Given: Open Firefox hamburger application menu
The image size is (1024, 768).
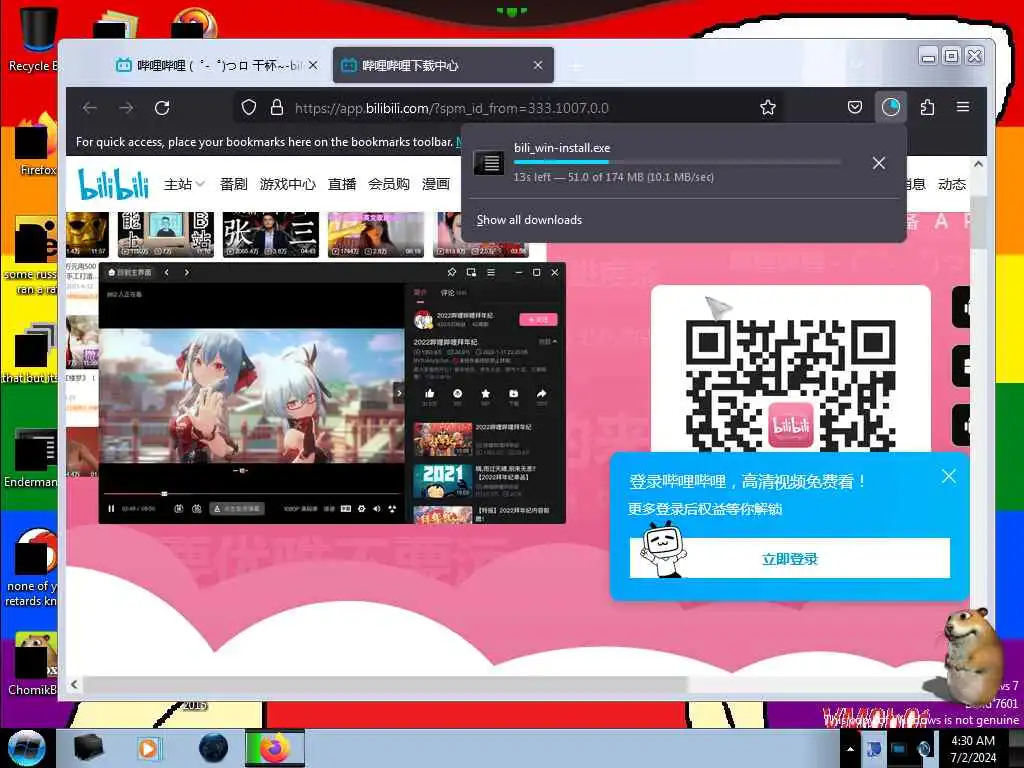Looking at the screenshot, I should coord(963,107).
